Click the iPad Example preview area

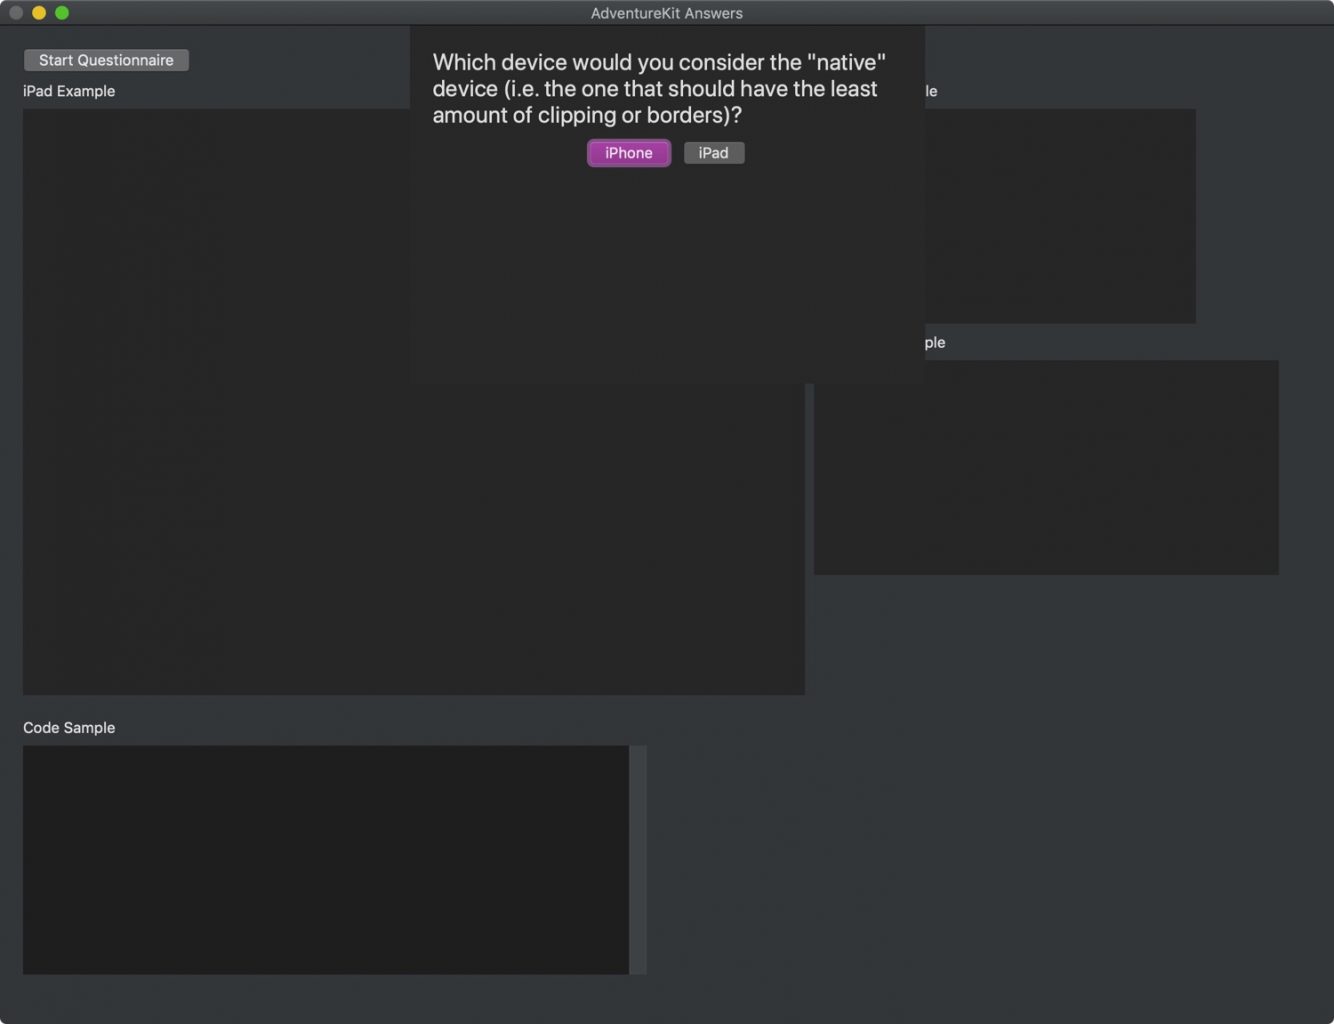(x=414, y=402)
